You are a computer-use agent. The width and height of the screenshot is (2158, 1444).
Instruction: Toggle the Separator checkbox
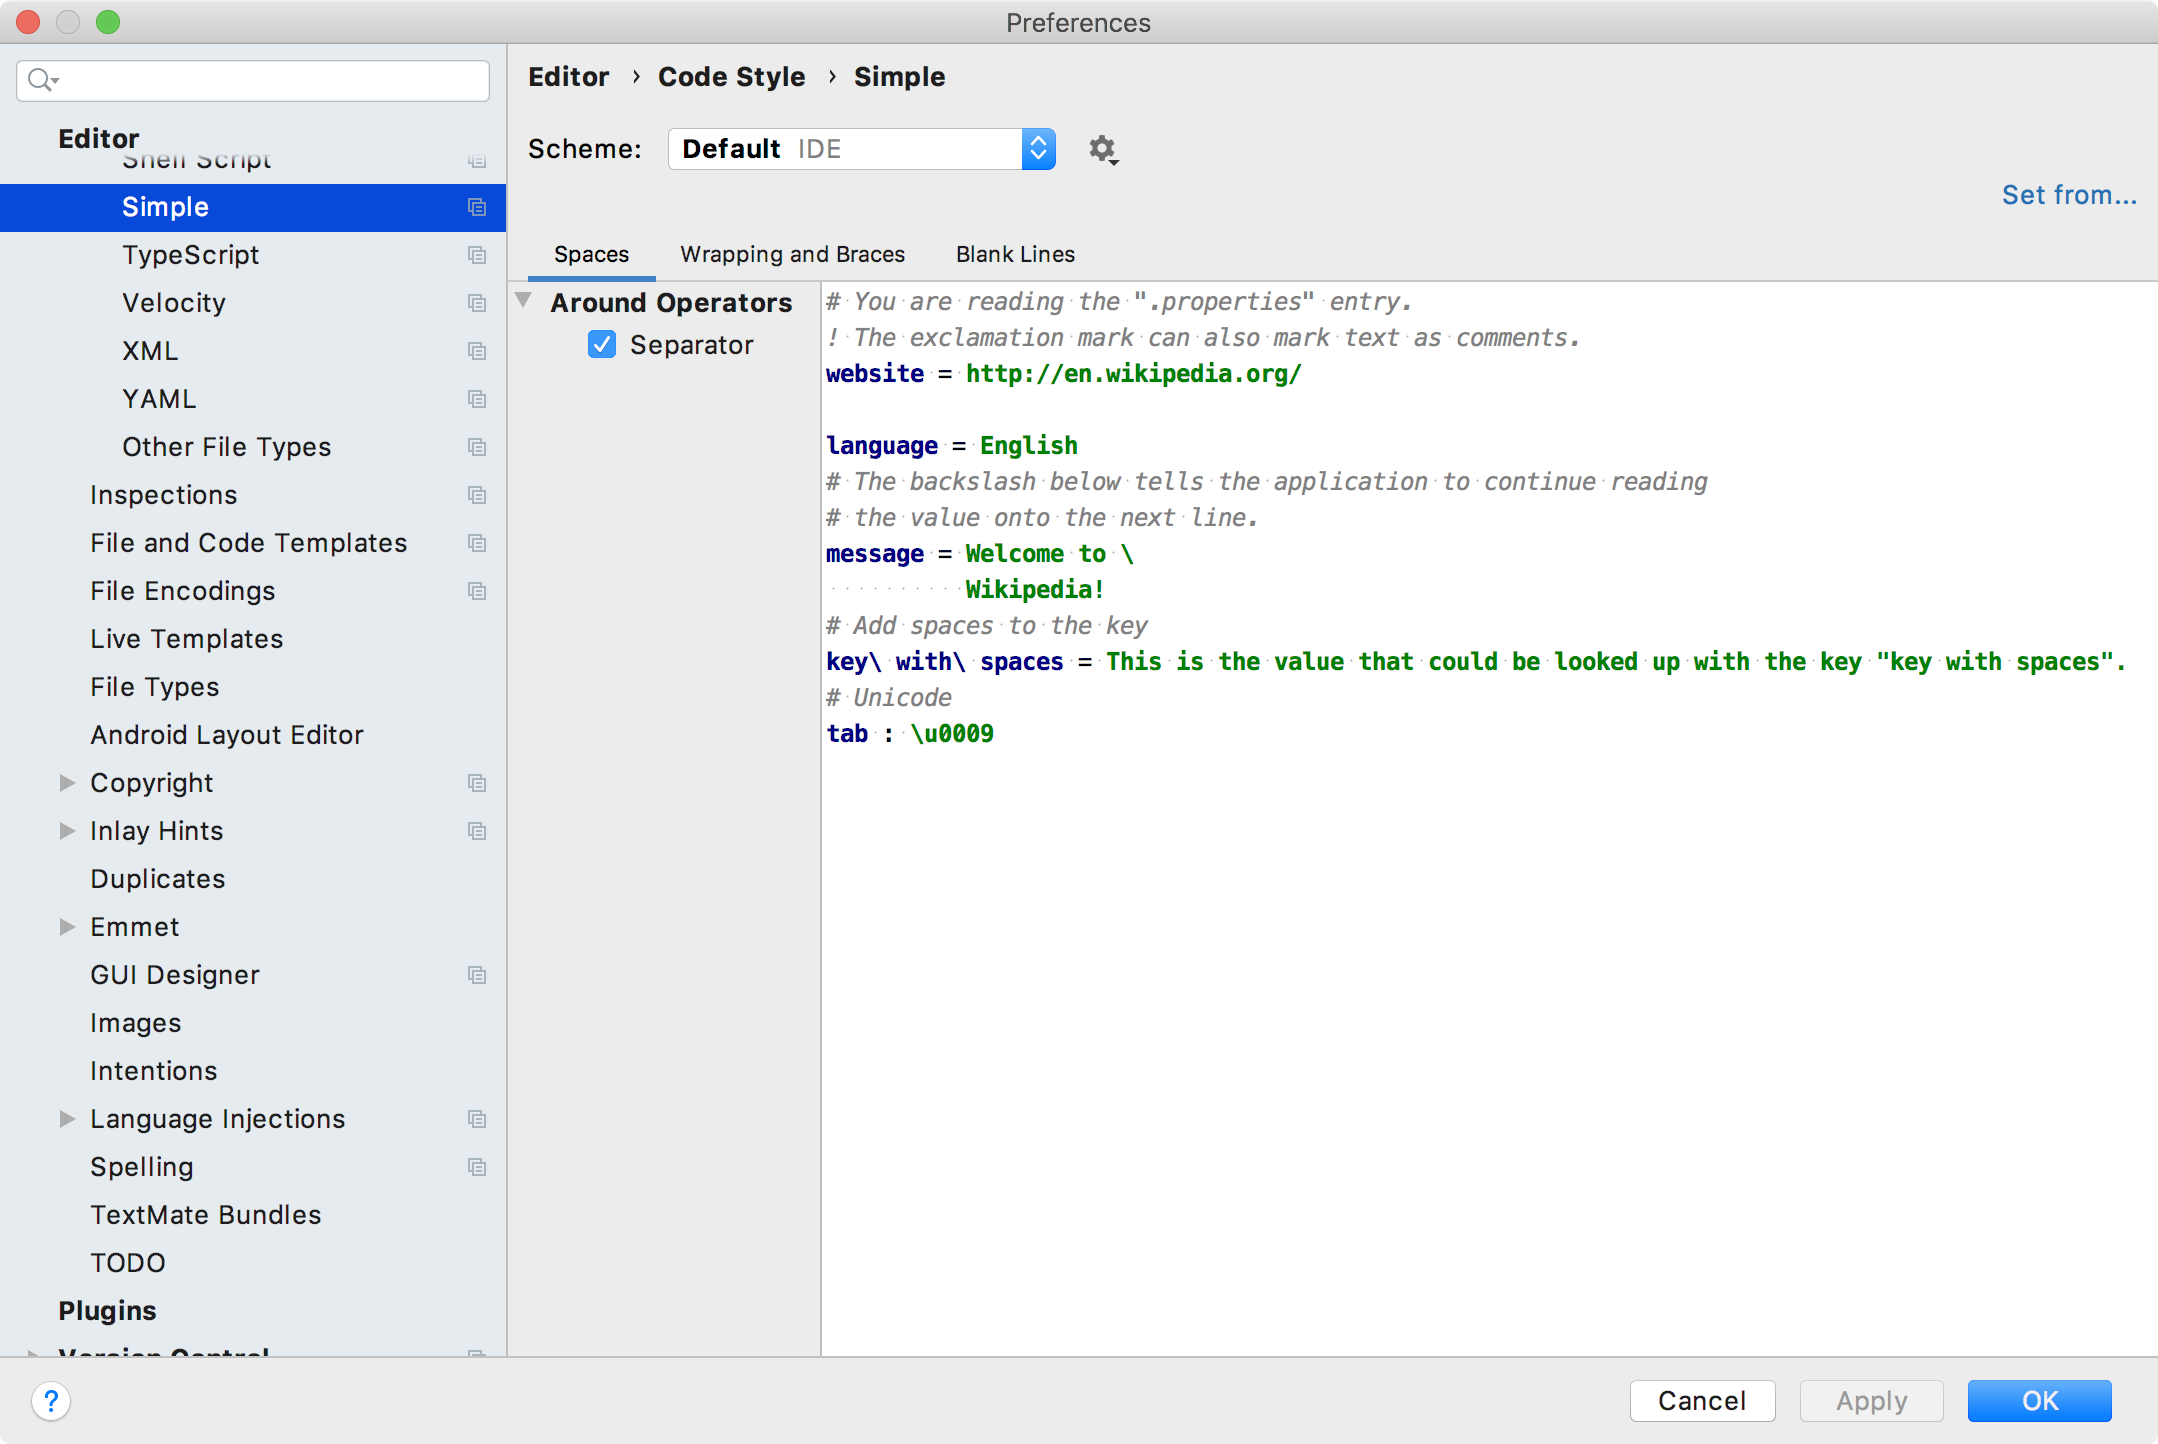[x=602, y=345]
